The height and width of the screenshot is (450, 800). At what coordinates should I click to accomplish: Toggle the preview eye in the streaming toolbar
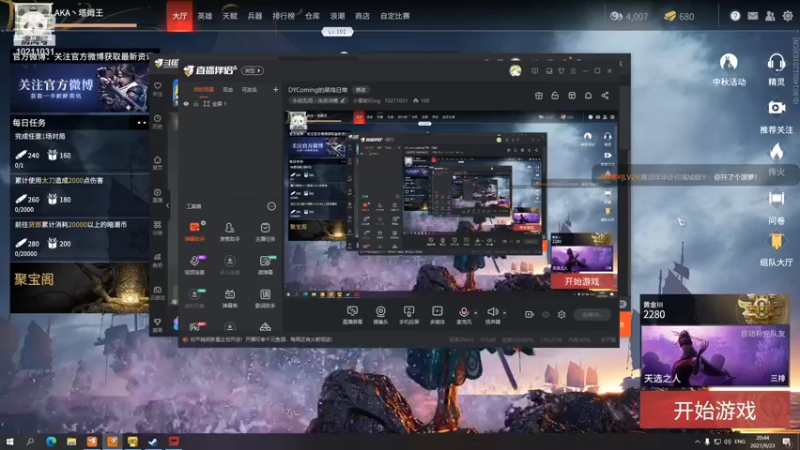[545, 314]
